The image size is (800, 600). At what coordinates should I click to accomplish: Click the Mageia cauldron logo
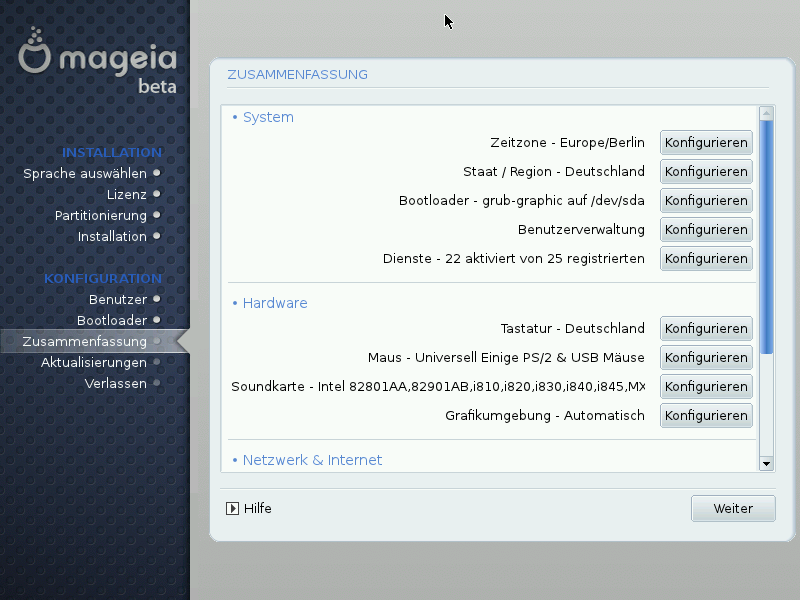point(35,51)
